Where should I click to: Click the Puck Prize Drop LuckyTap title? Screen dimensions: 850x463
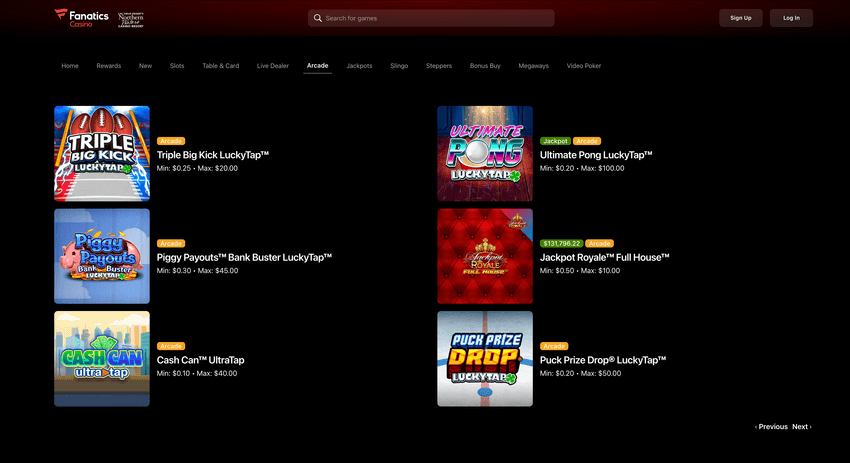[x=603, y=360]
